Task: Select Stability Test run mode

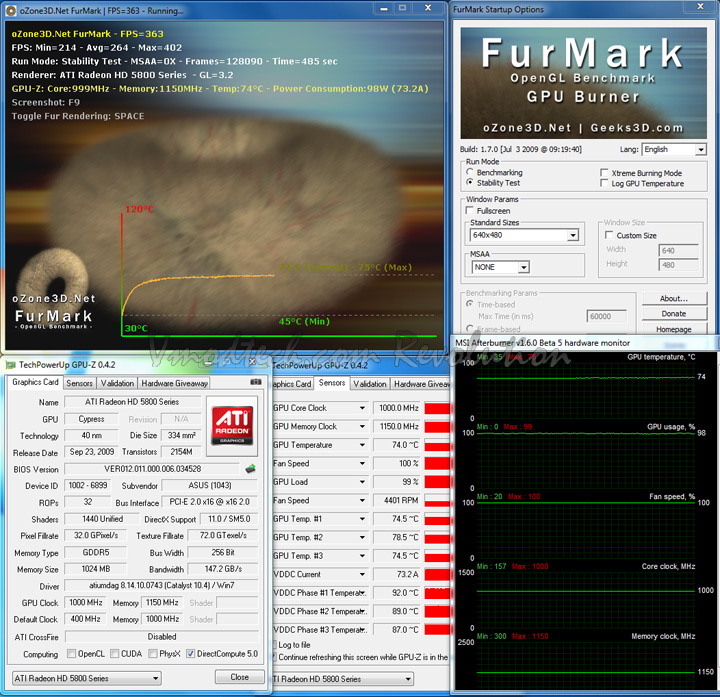Action: (x=470, y=182)
